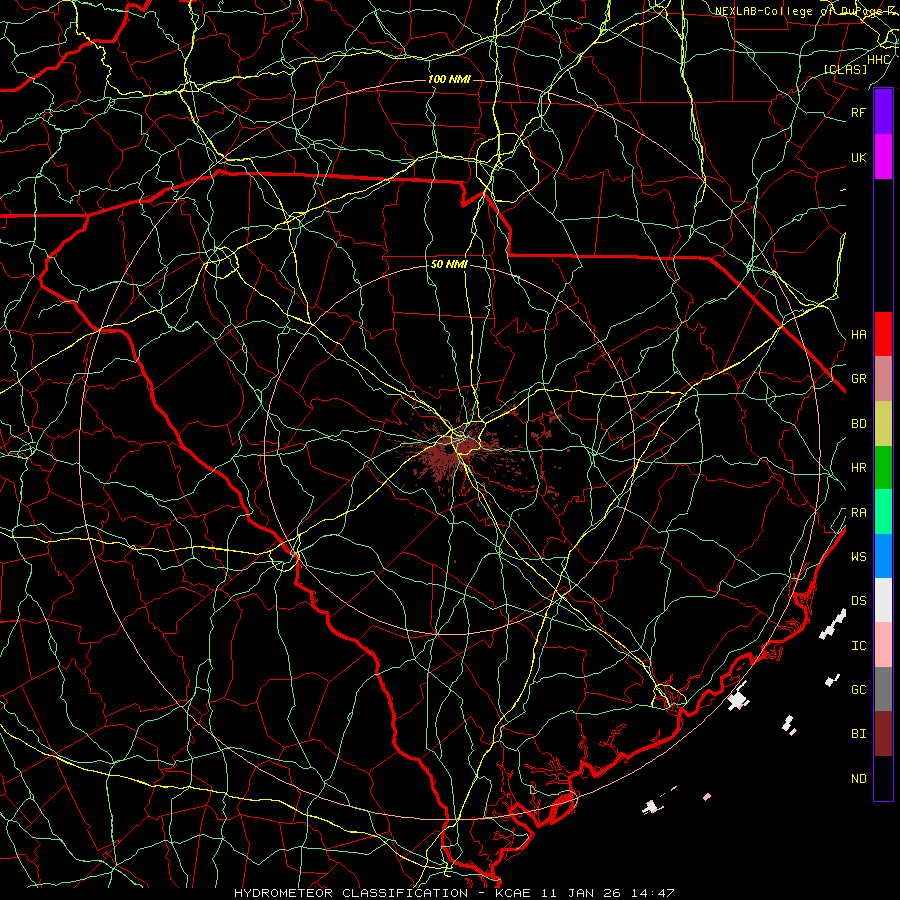The image size is (900, 900).
Task: Click the "UK" legend label
Action: coord(858,158)
